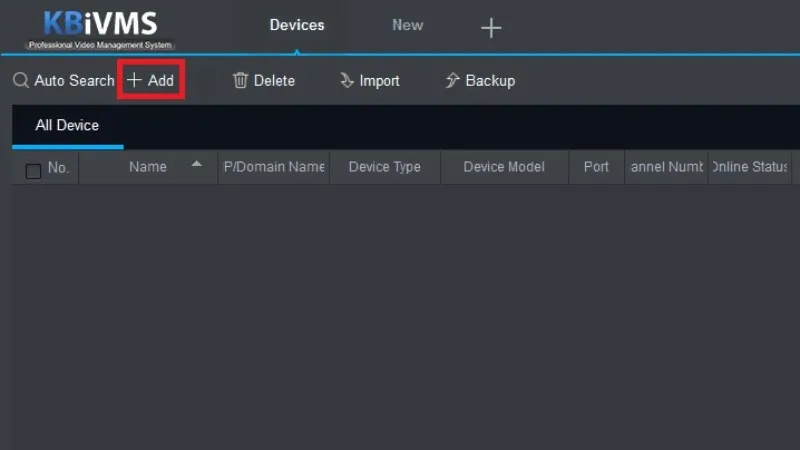Switch to the Devices tab
Viewport: 800px width, 450px height.
coord(297,25)
